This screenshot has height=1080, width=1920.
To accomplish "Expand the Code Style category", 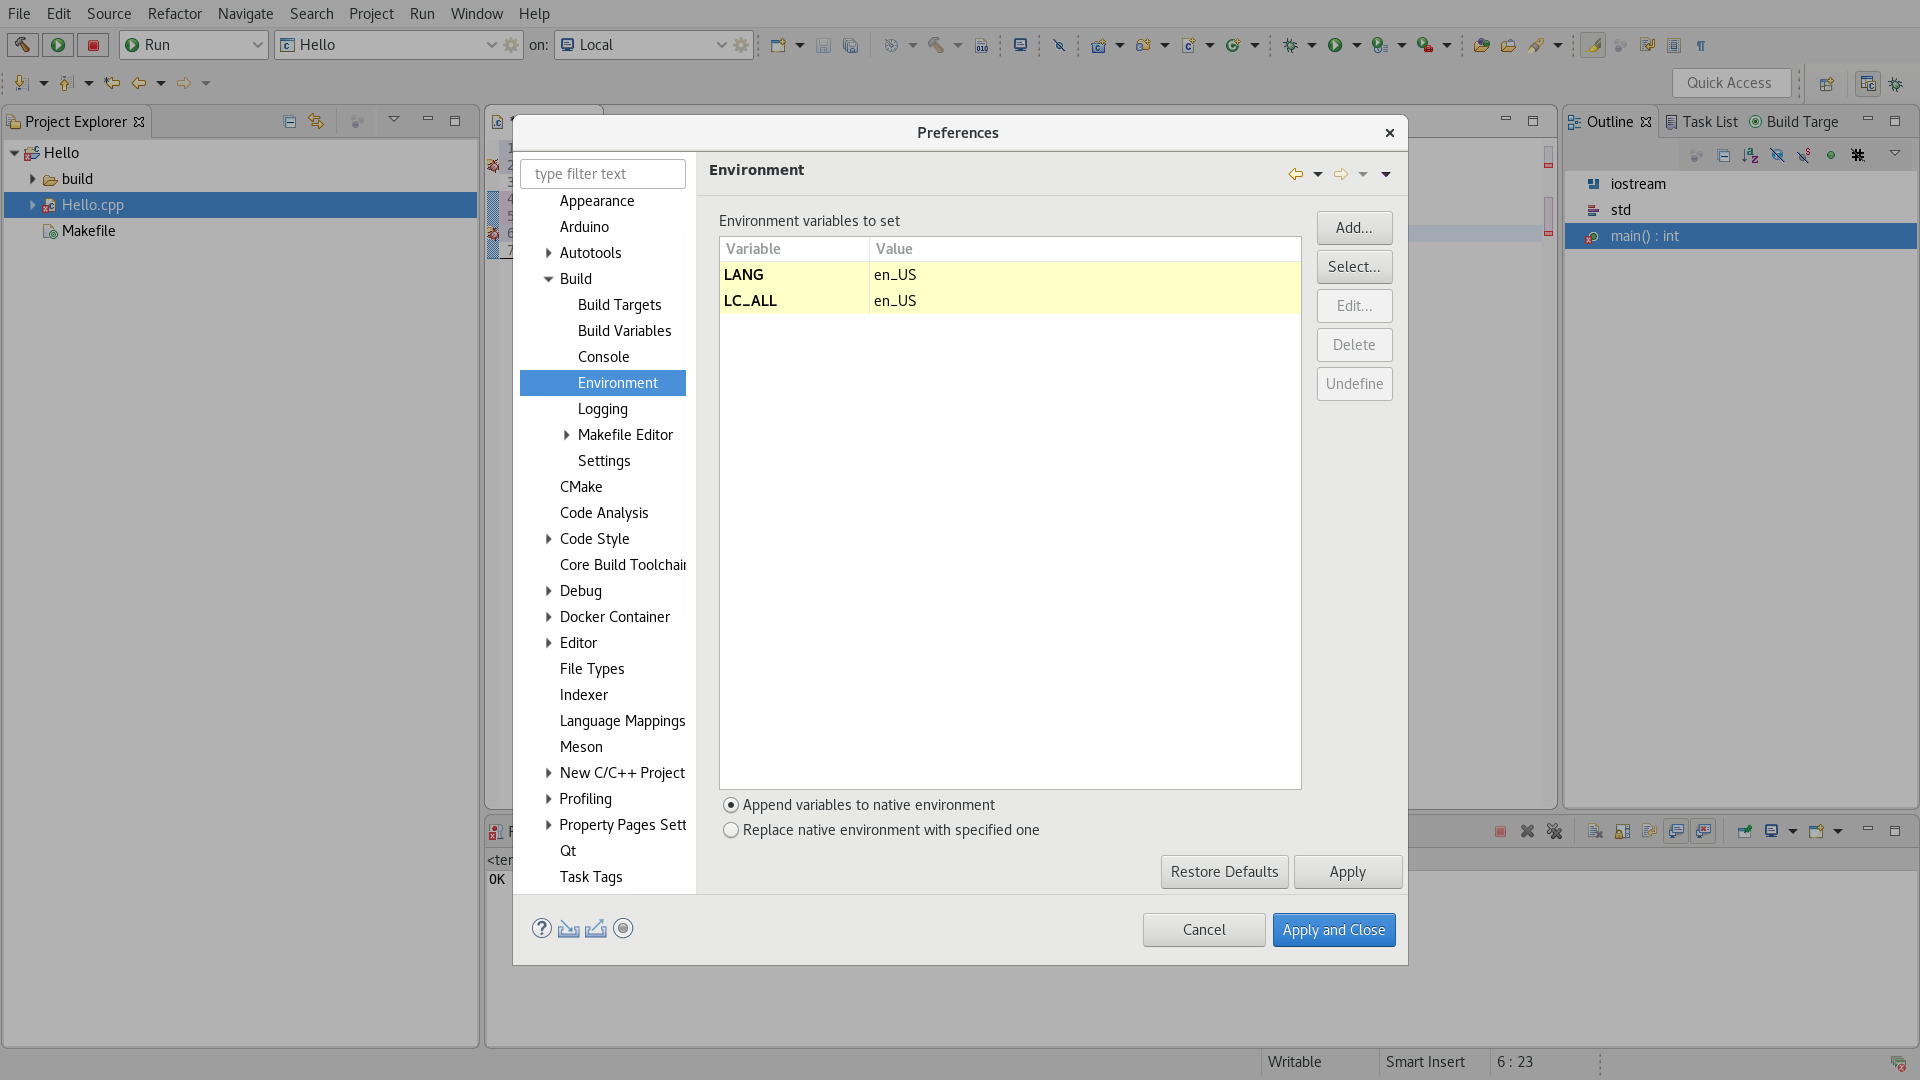I will [548, 539].
